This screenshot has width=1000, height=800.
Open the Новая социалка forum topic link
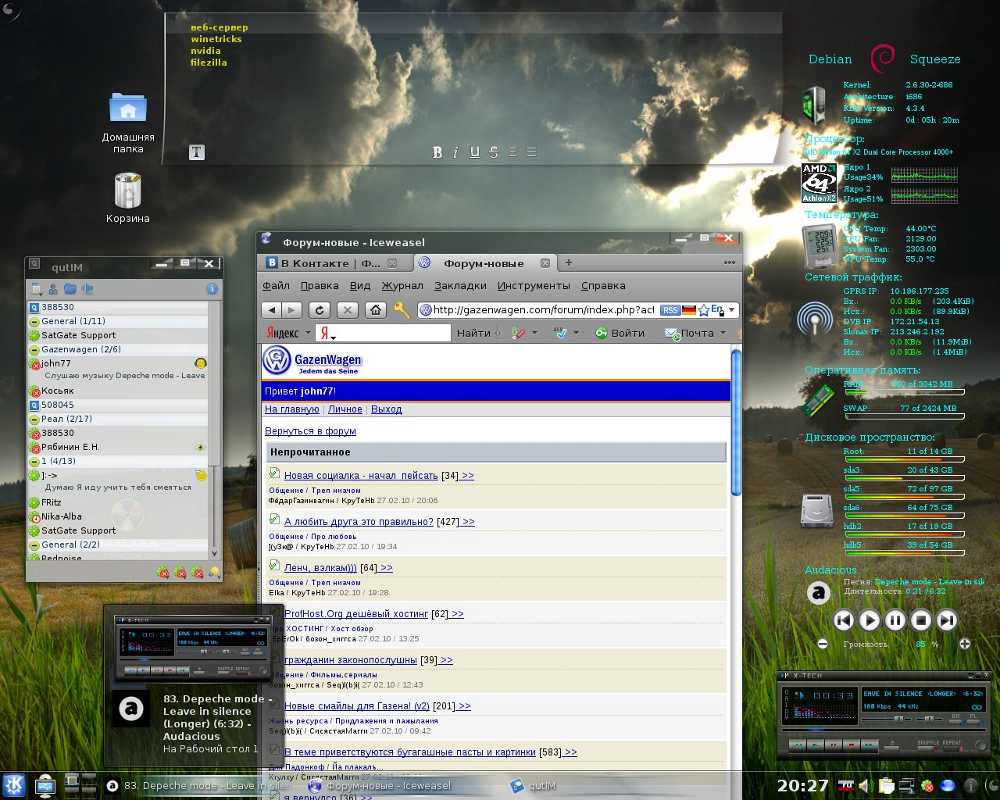point(361,475)
